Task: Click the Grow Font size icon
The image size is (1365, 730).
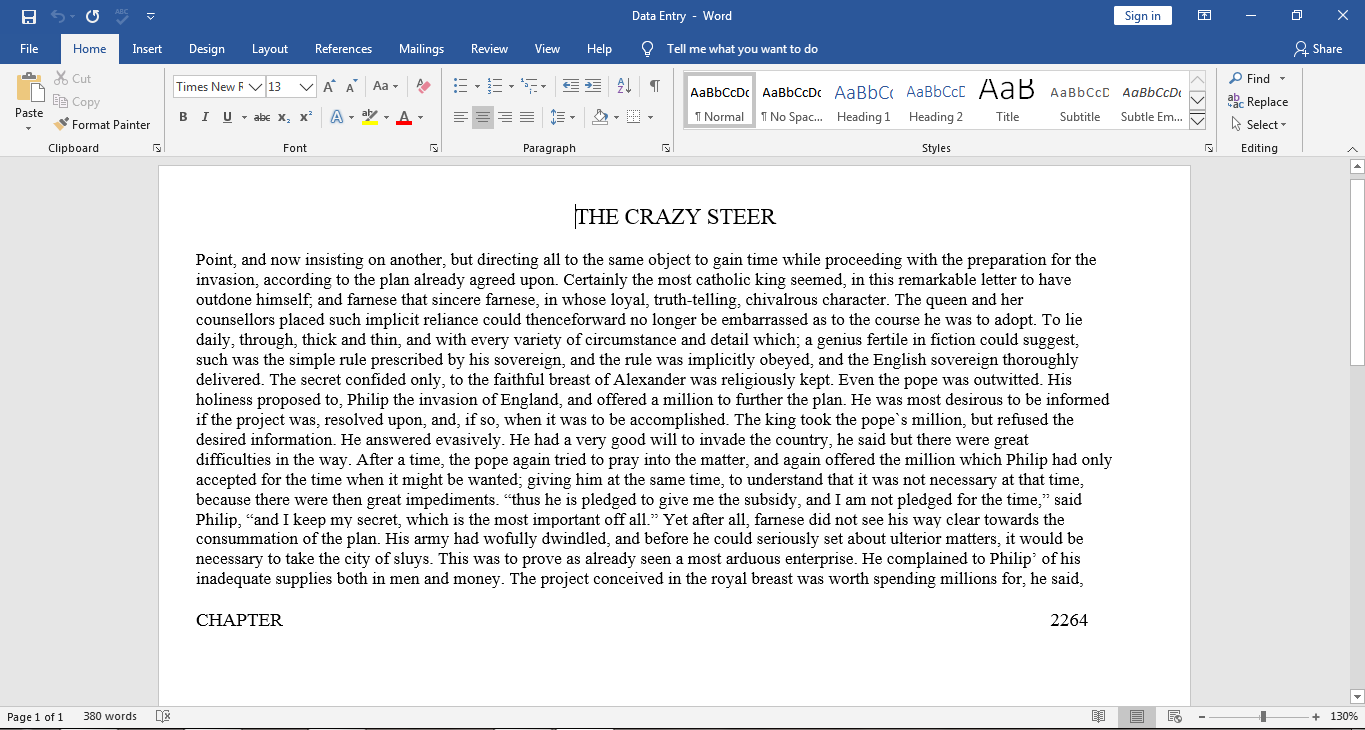Action: [329, 87]
